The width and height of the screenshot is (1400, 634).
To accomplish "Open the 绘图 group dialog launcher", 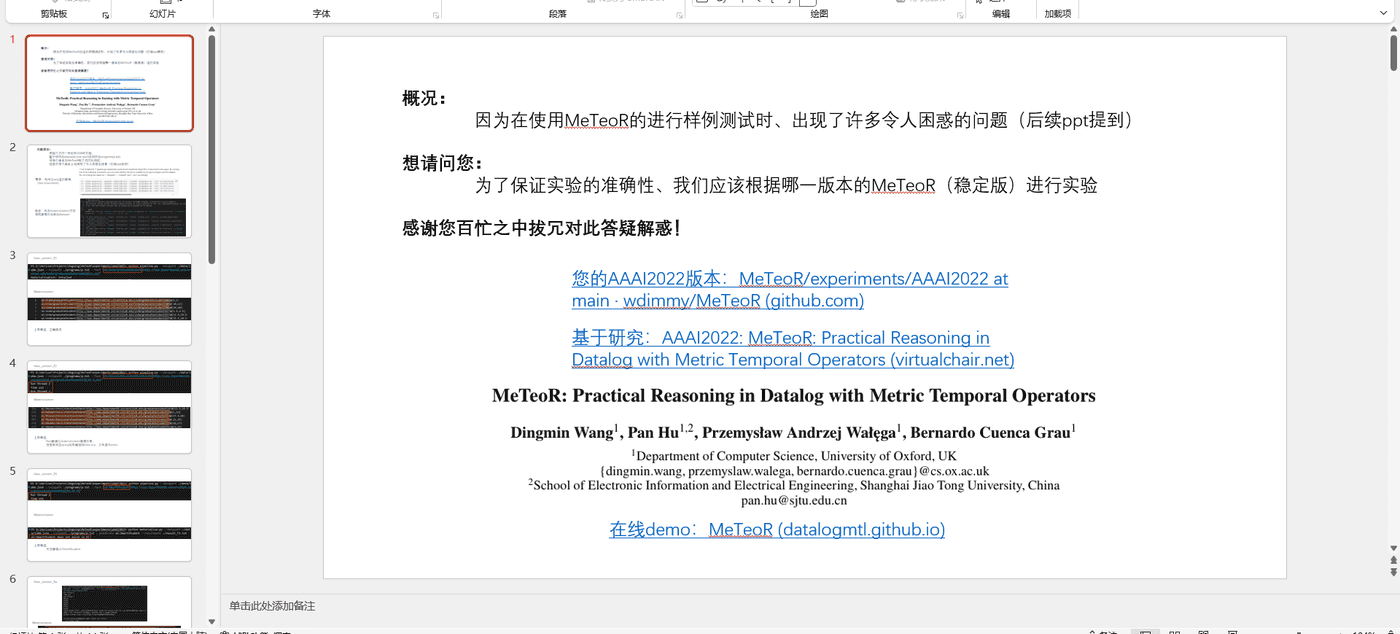I will point(959,15).
